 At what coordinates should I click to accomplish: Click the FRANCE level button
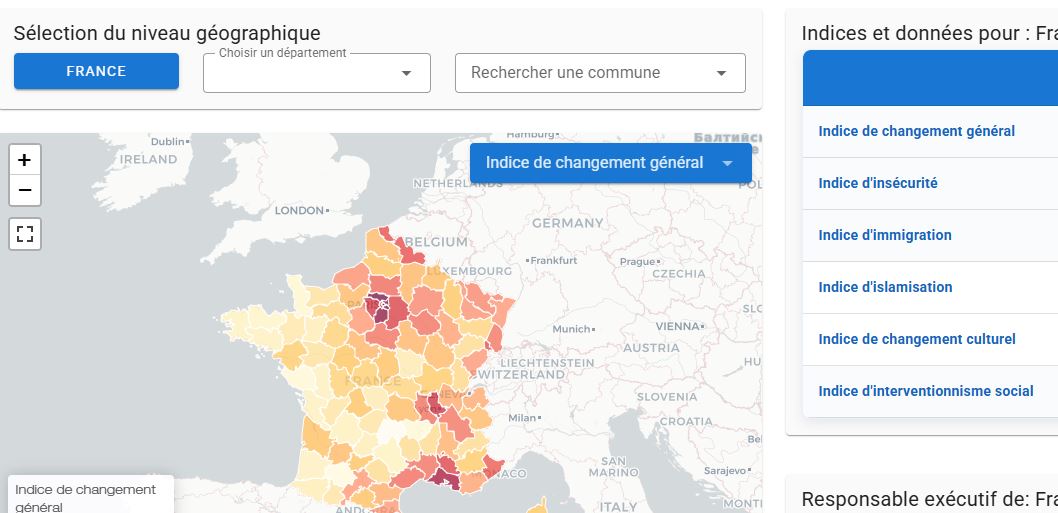tap(96, 71)
